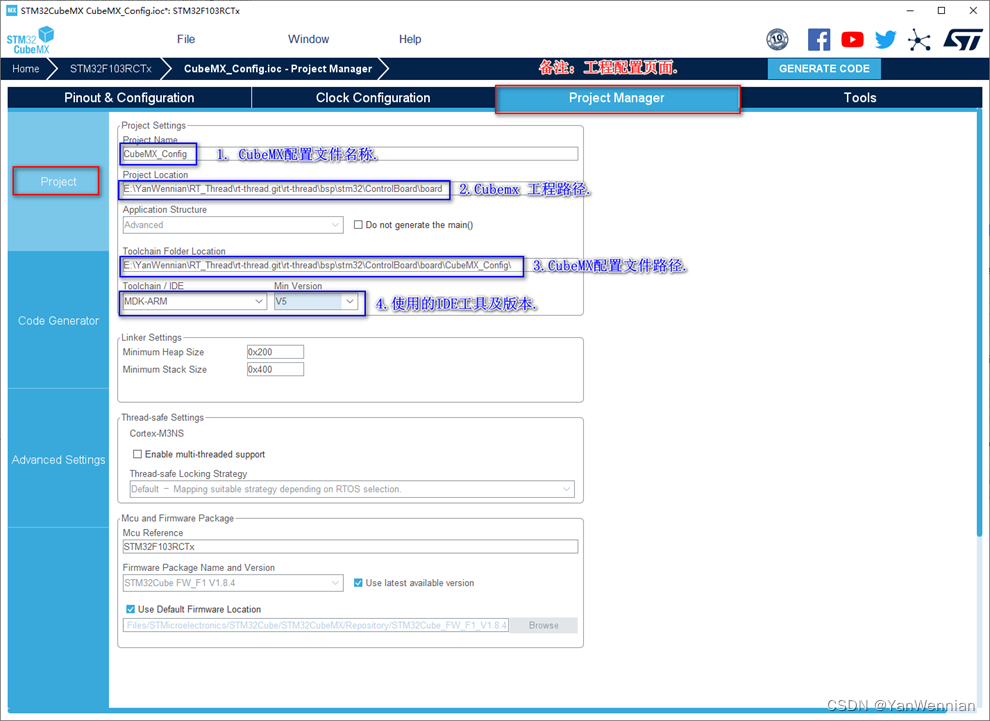Minimize the STM32CubeMX window

point(910,11)
